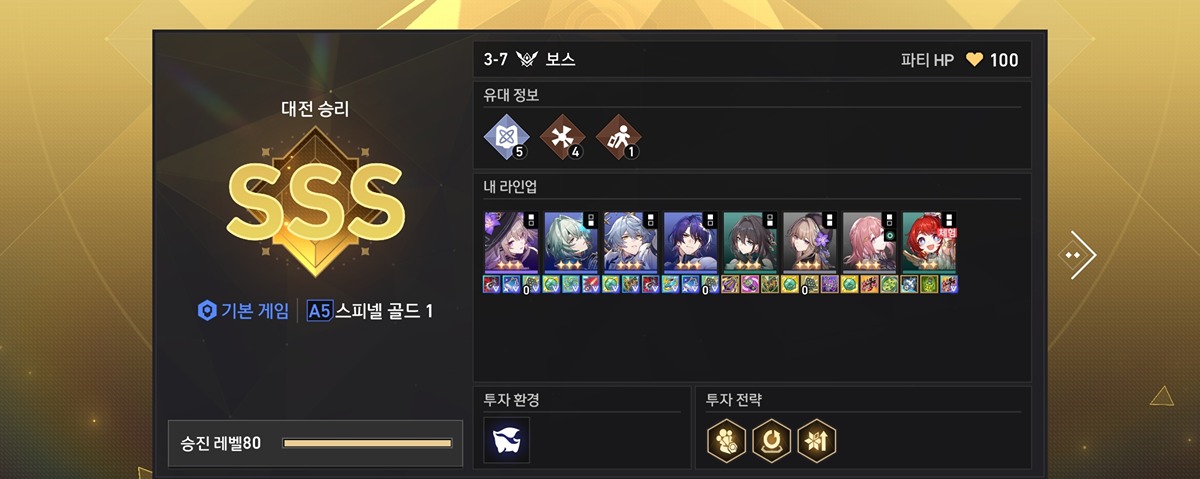Select the brown pinwheel bond icon numbered 4
1200x479 pixels.
click(x=561, y=138)
